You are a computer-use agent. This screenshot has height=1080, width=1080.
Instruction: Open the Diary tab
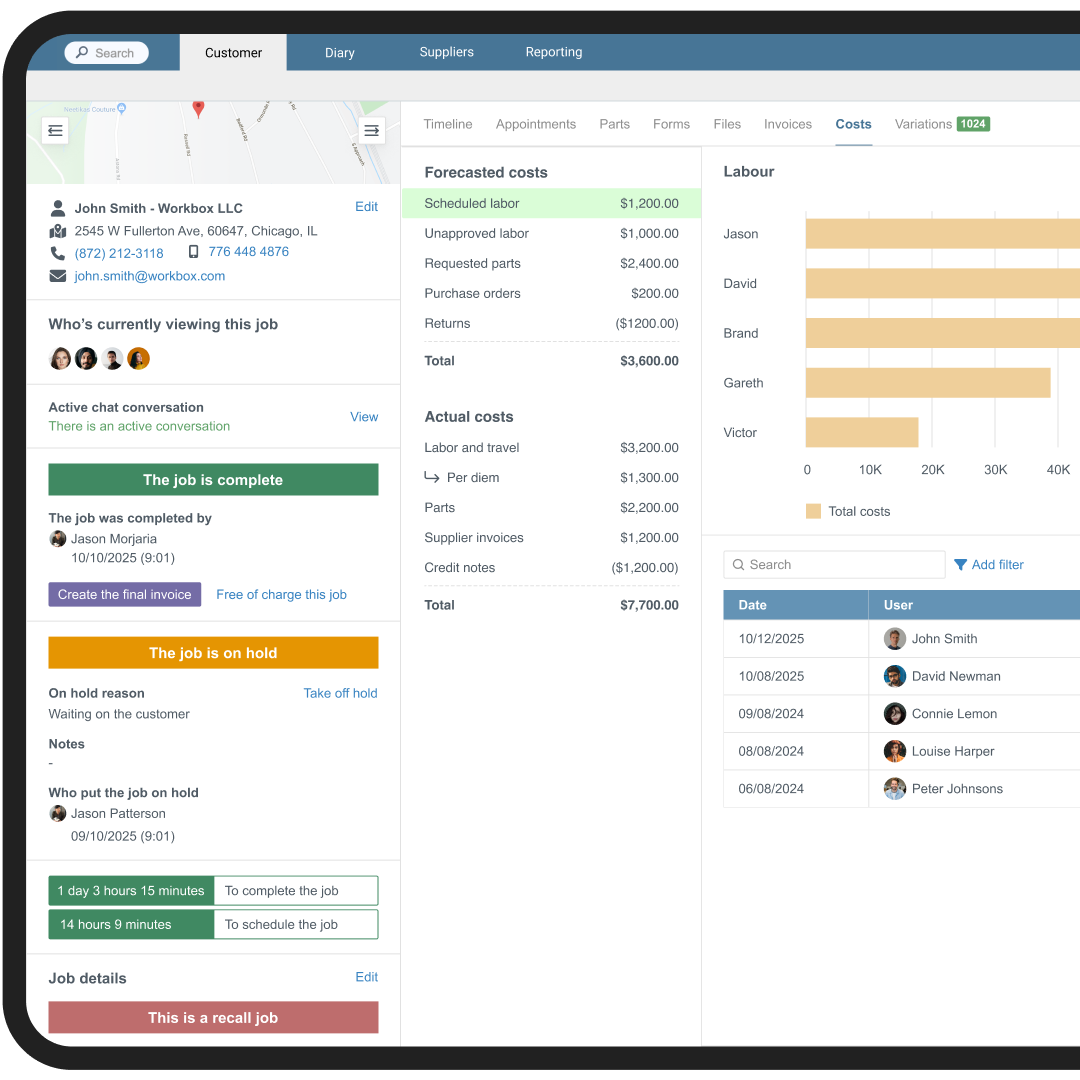point(339,52)
